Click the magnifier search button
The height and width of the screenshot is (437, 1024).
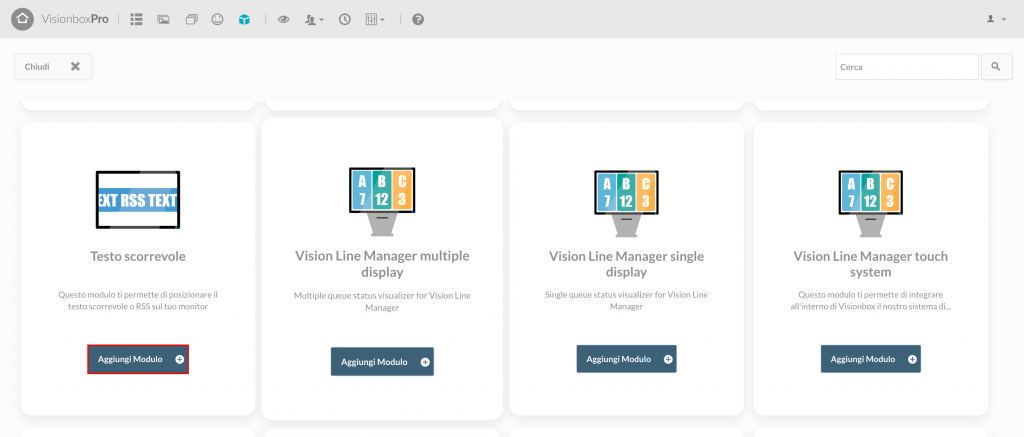pyautogui.click(x=997, y=67)
